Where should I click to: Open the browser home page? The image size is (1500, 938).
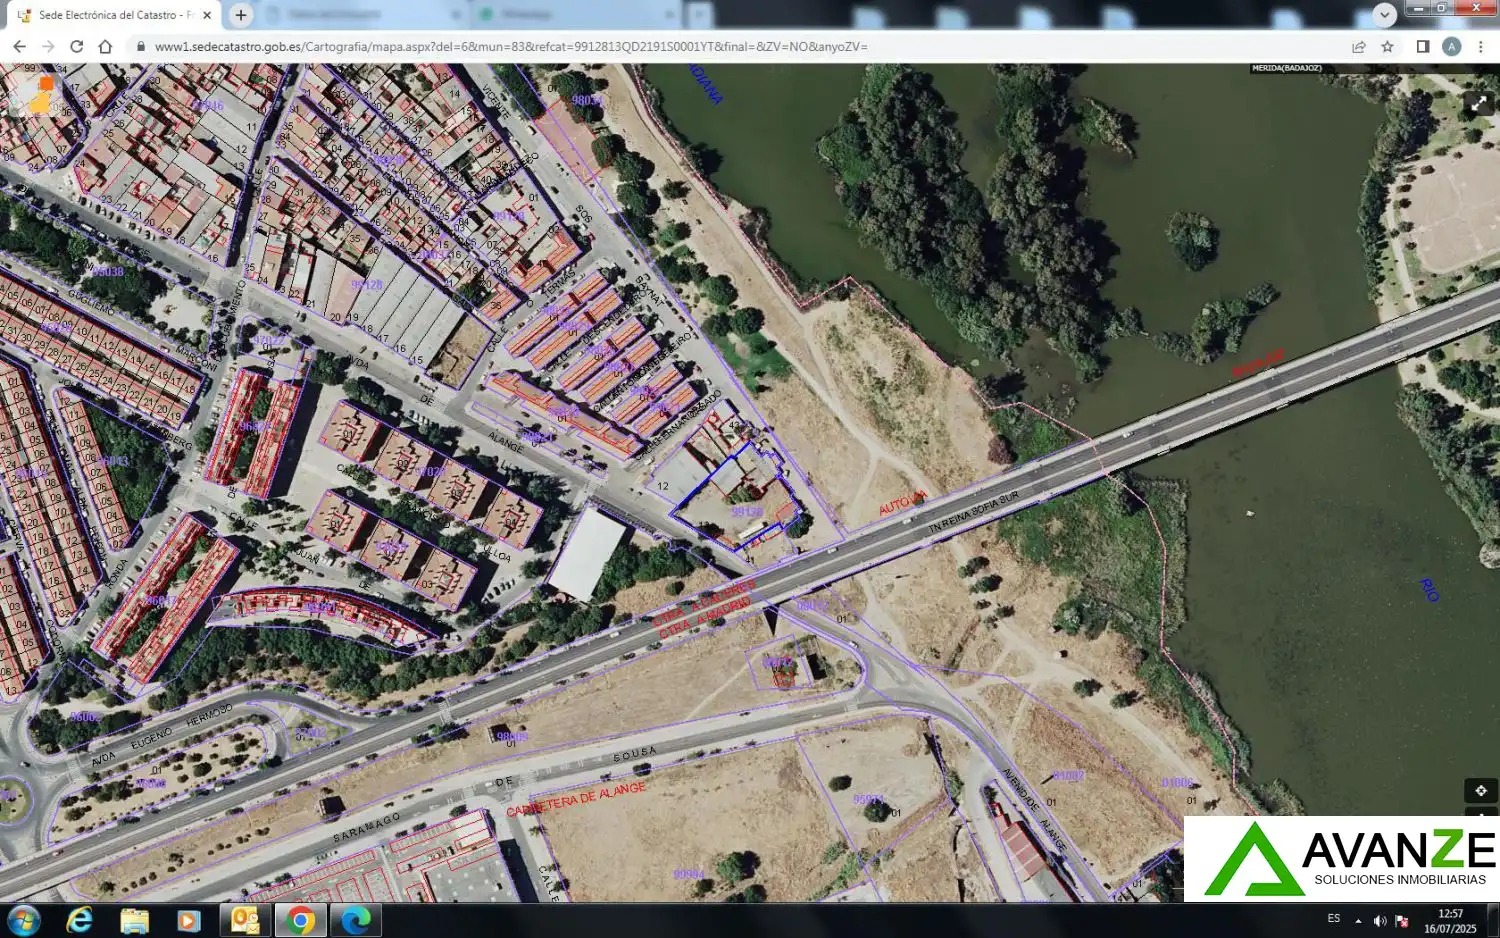pos(105,46)
